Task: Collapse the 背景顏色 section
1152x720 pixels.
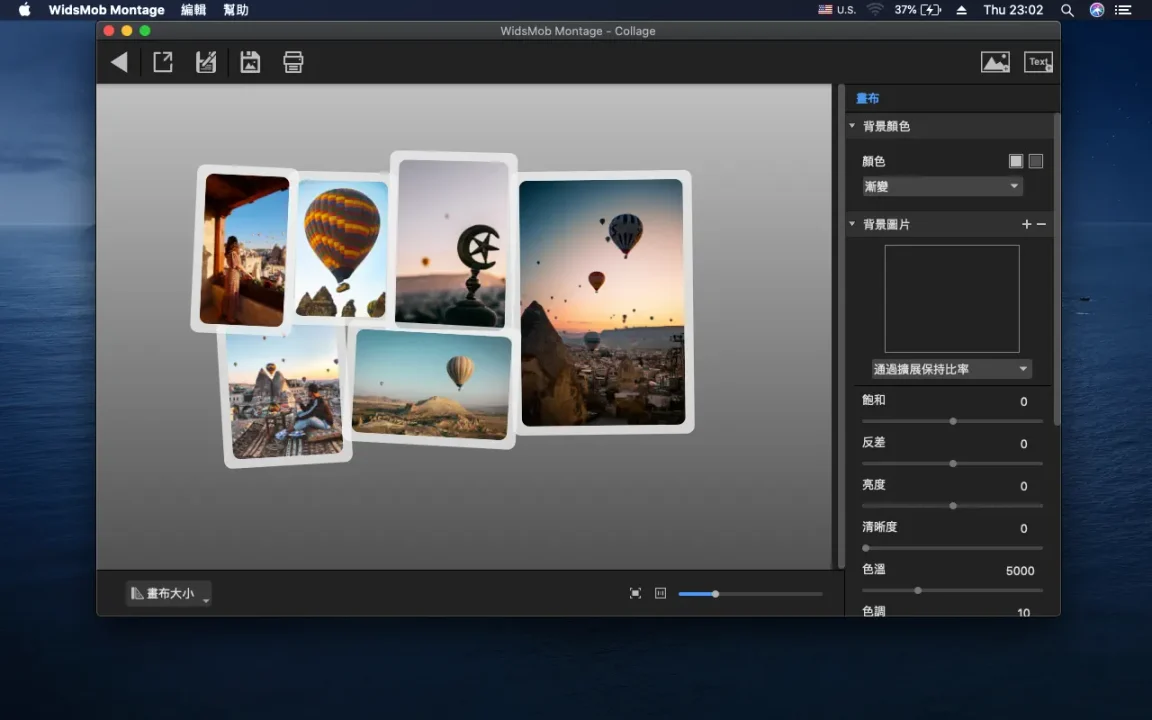Action: pos(852,126)
